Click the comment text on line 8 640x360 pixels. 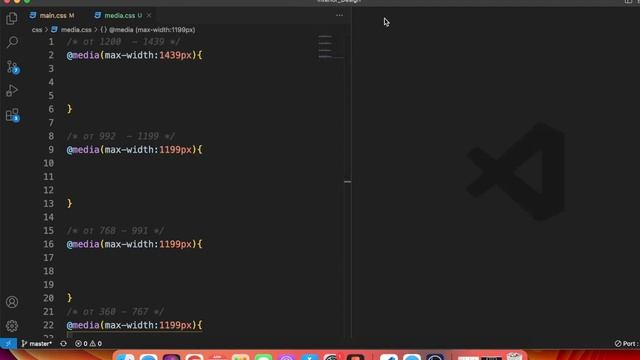point(121,136)
